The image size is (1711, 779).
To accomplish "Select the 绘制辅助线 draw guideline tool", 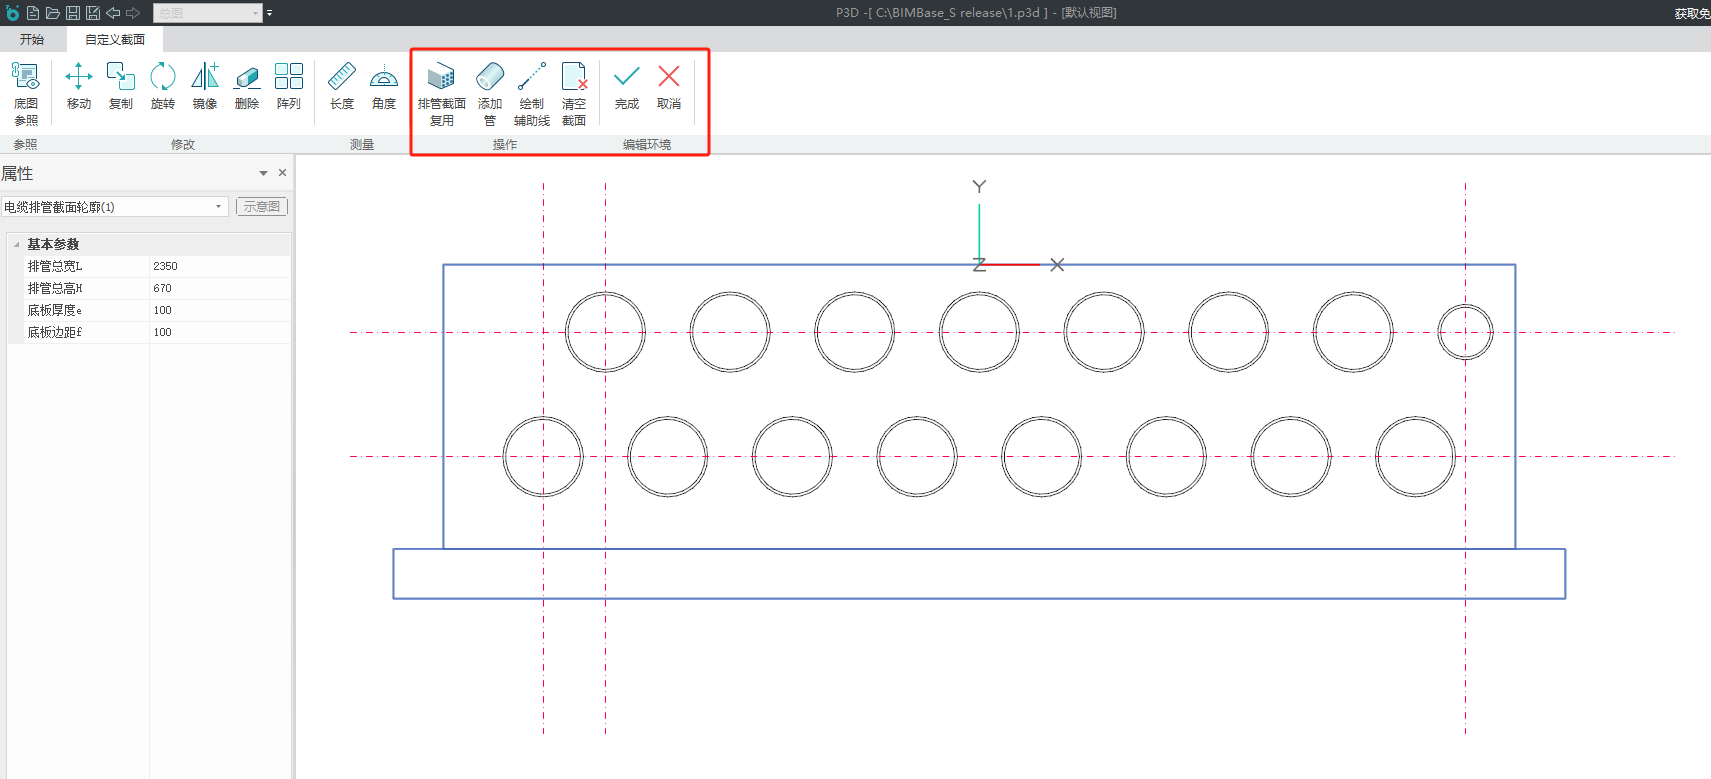I will 532,94.
